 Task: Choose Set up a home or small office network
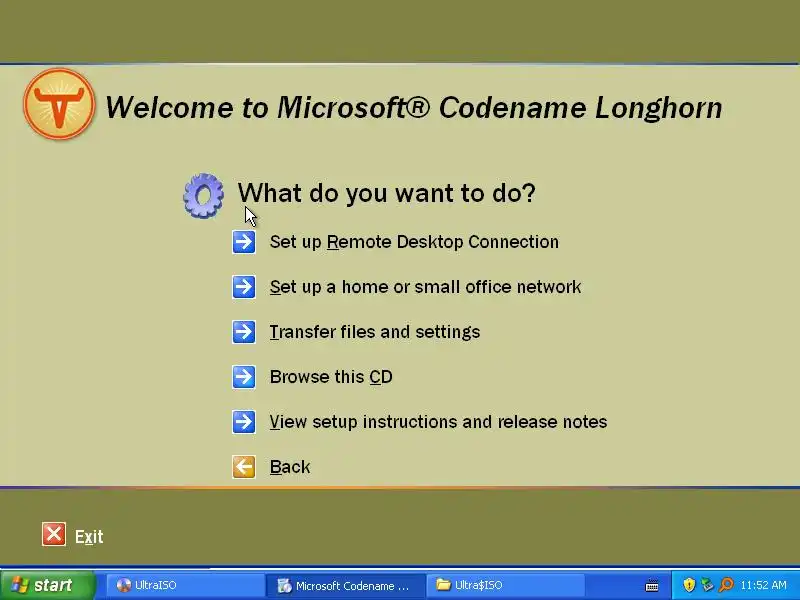click(426, 287)
